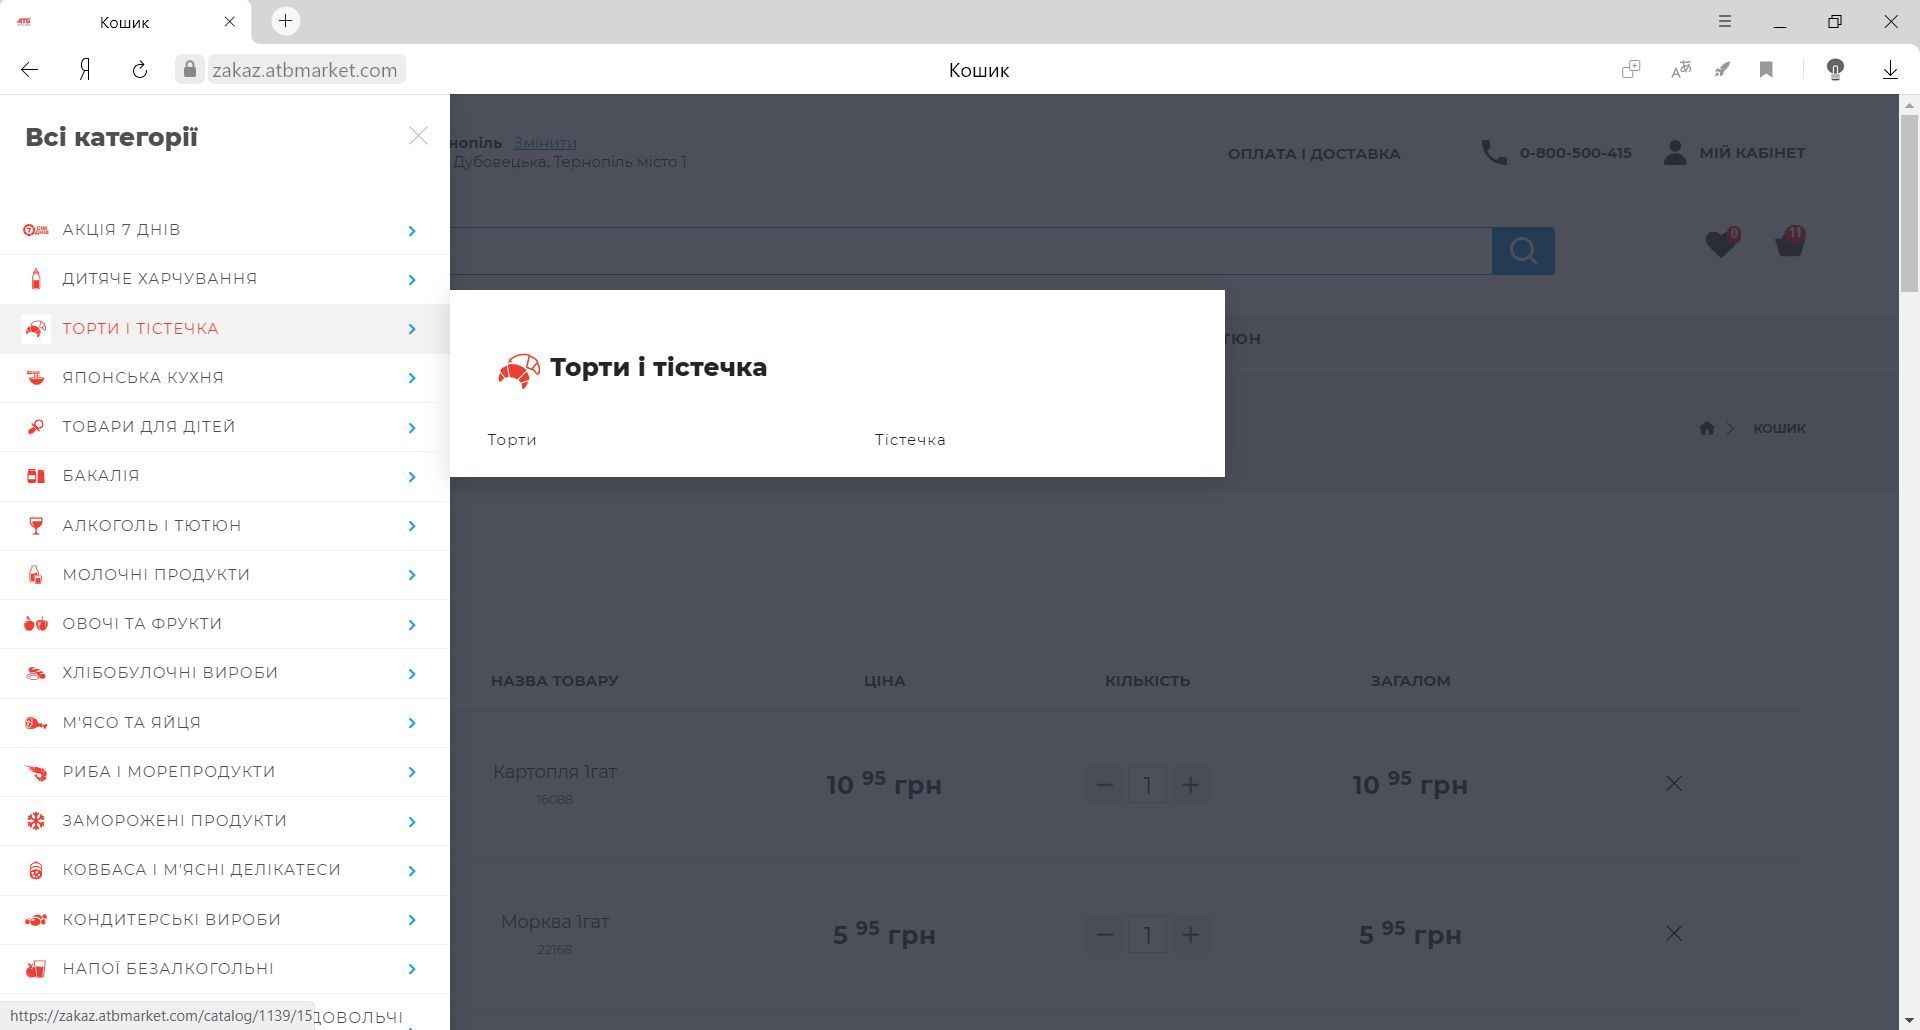Viewport: 1920px width, 1030px height.
Task: Expand the Бакалія category chevron
Action: click(411, 477)
